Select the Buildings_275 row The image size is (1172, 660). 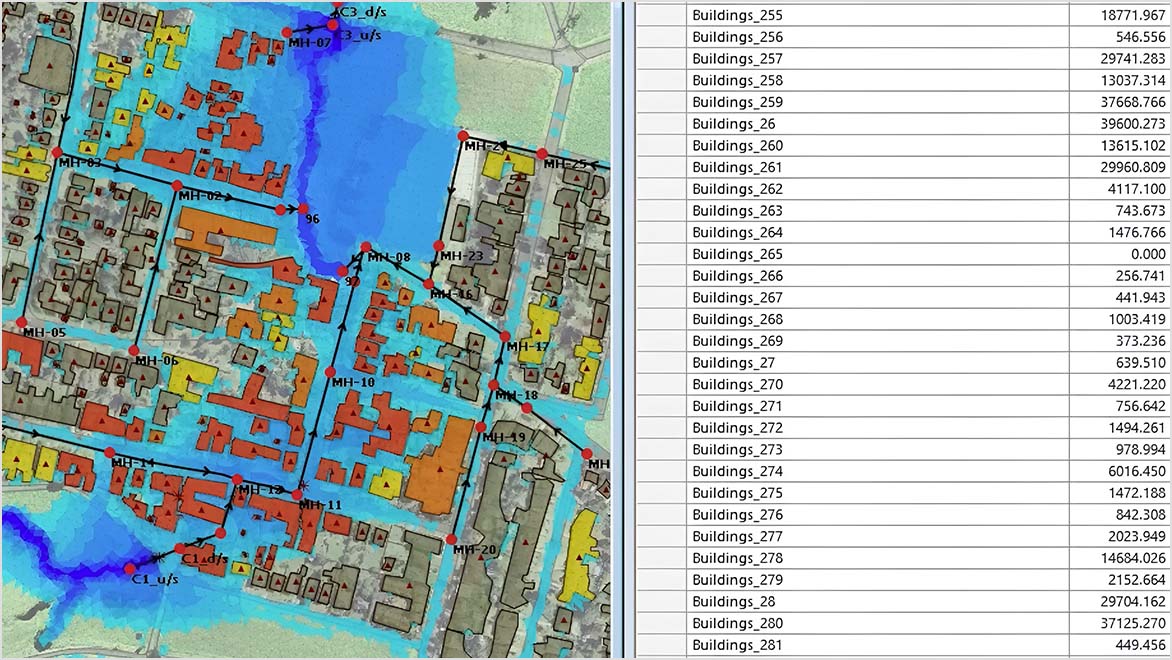(x=904, y=492)
